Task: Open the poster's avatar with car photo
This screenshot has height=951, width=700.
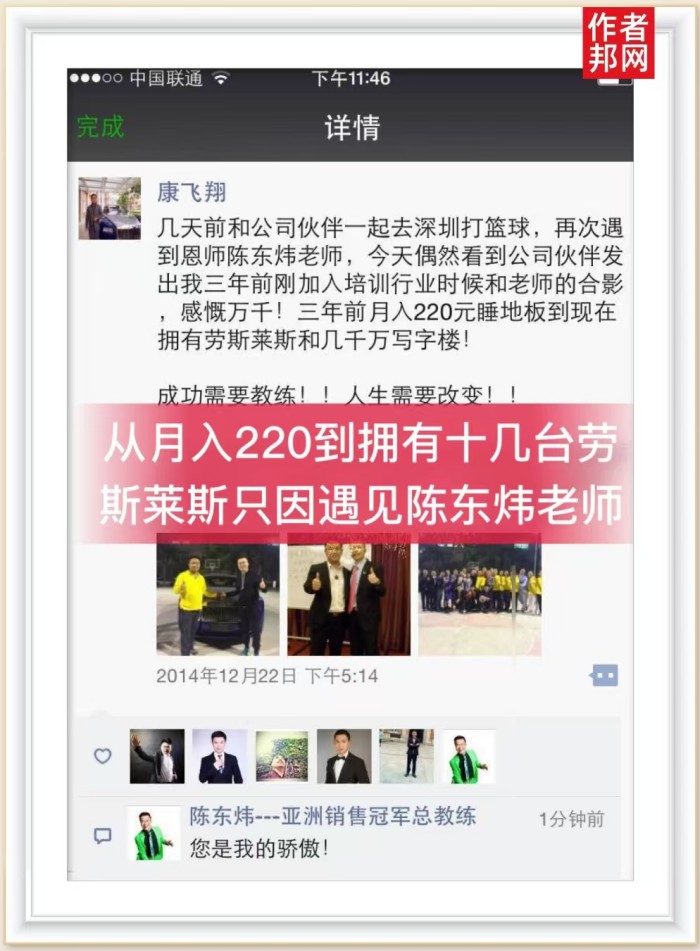Action: 110,208
